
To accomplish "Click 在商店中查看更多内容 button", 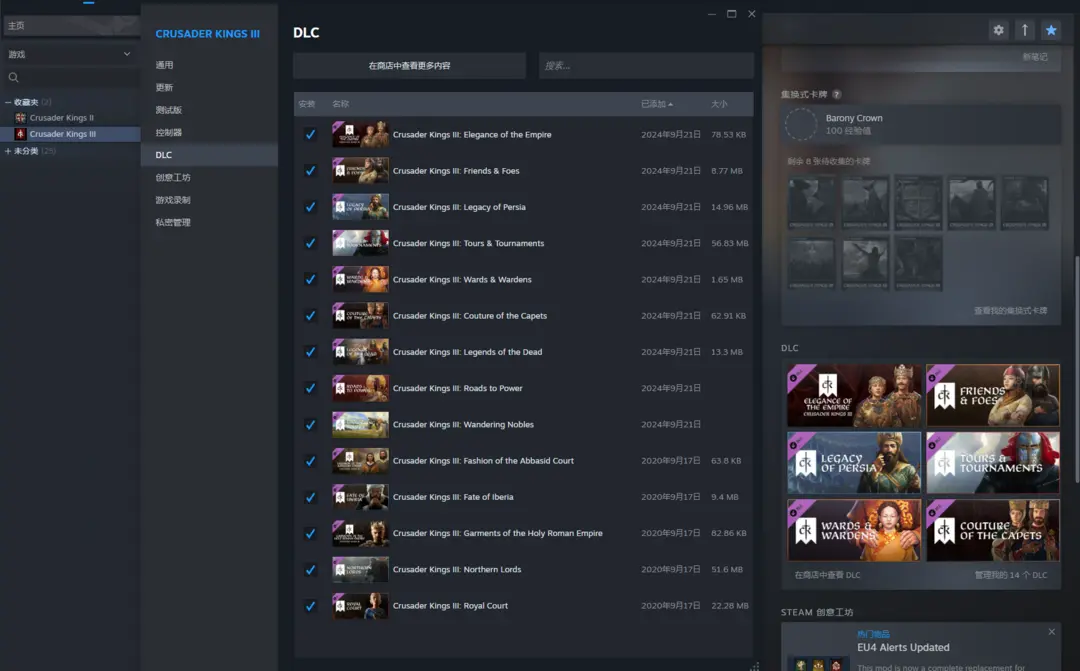I will click(409, 65).
